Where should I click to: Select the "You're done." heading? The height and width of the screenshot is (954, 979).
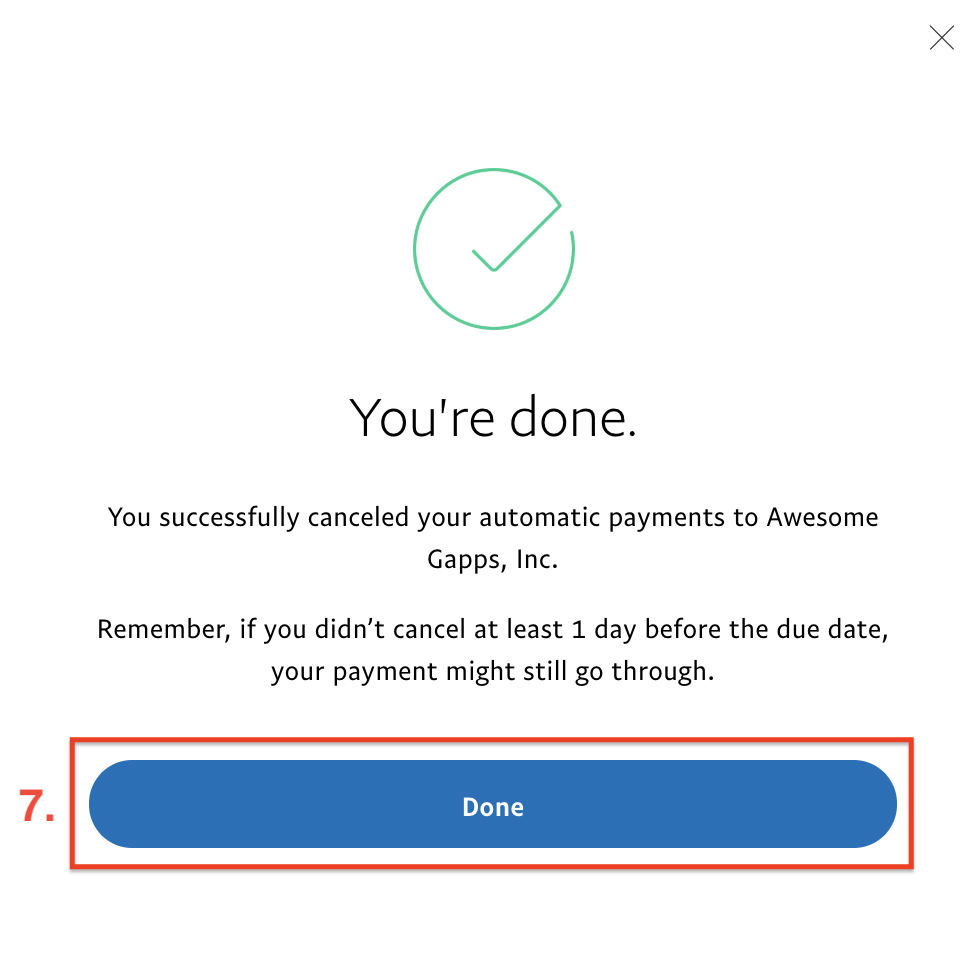493,417
